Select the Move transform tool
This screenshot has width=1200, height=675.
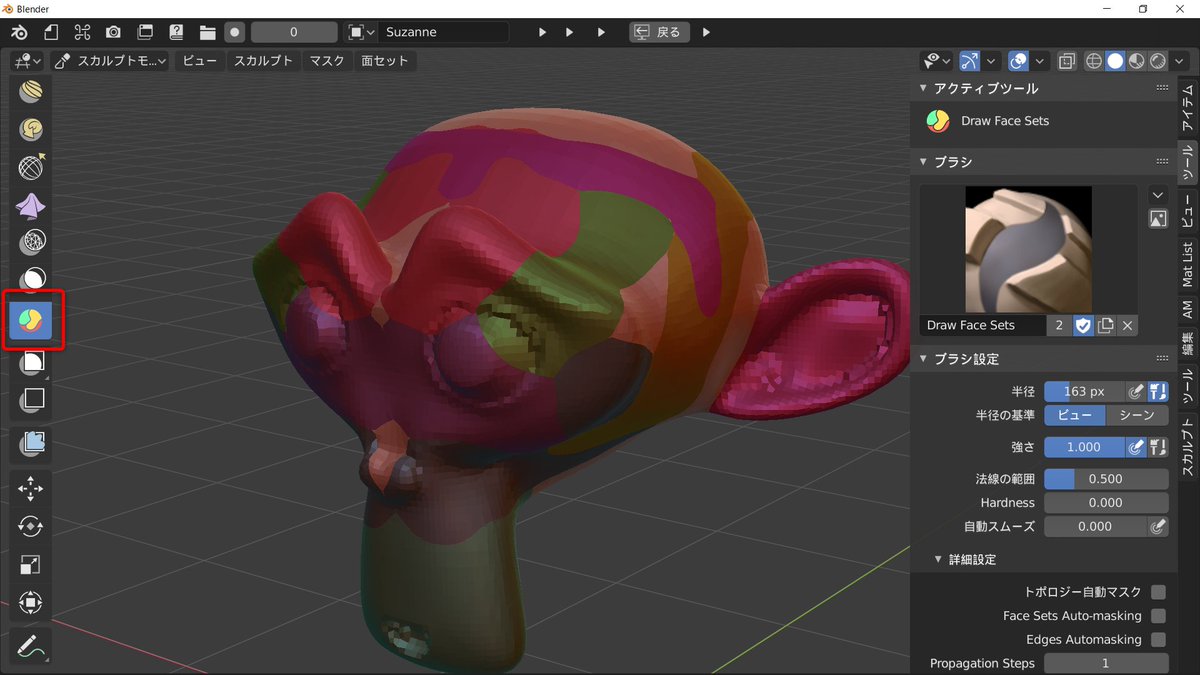pyautogui.click(x=32, y=488)
